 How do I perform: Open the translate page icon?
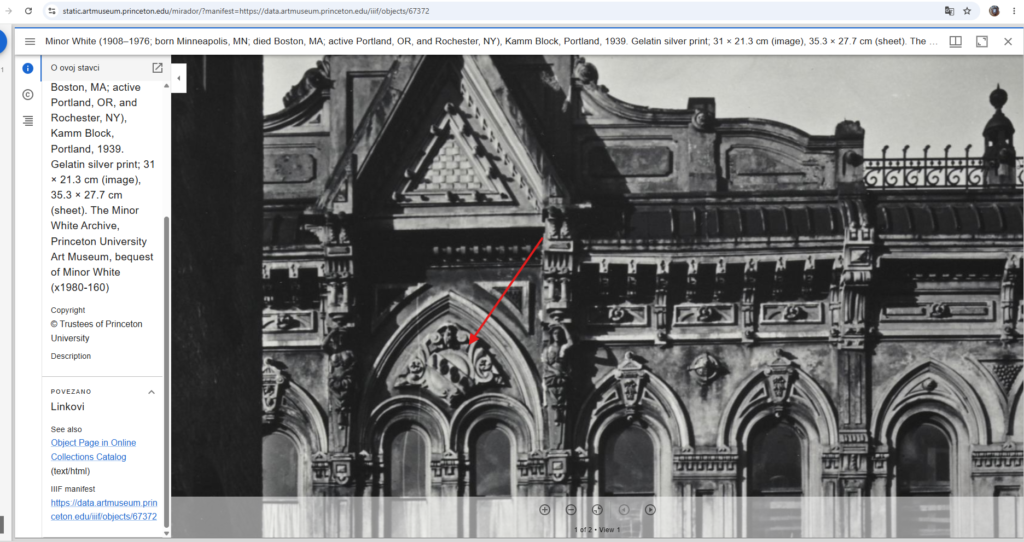point(949,11)
